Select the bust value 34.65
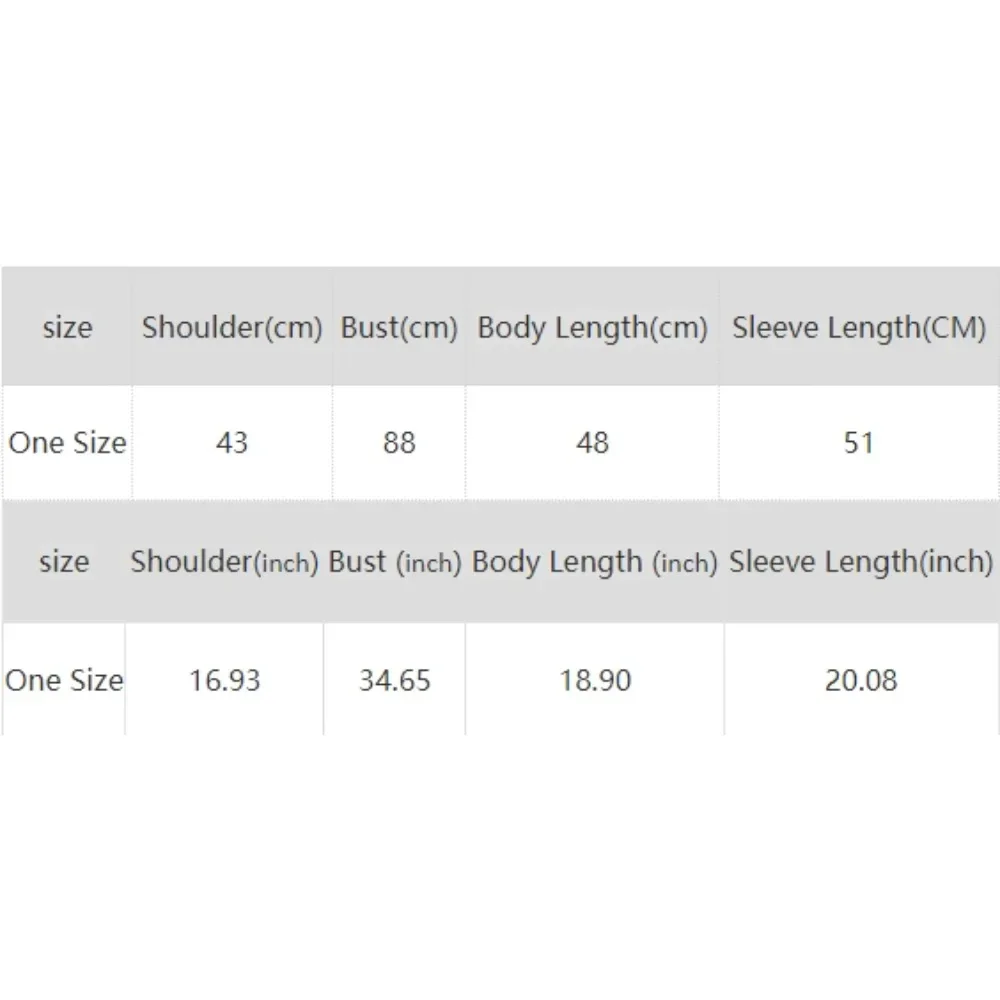This screenshot has height=1000, width=1000. [x=395, y=680]
